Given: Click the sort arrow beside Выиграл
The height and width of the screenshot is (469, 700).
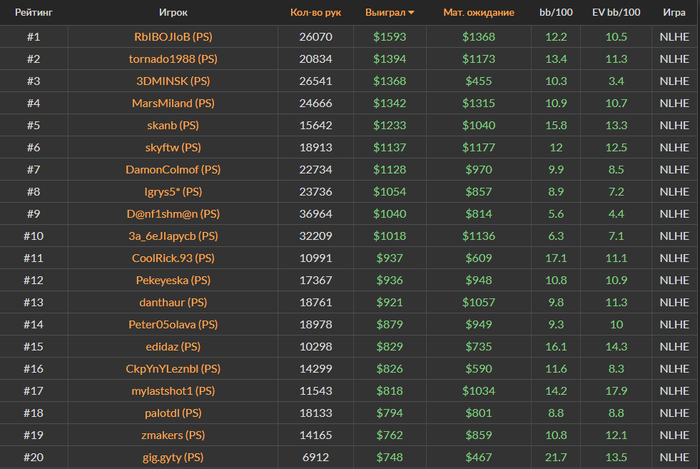Looking at the screenshot, I should [x=411, y=13].
